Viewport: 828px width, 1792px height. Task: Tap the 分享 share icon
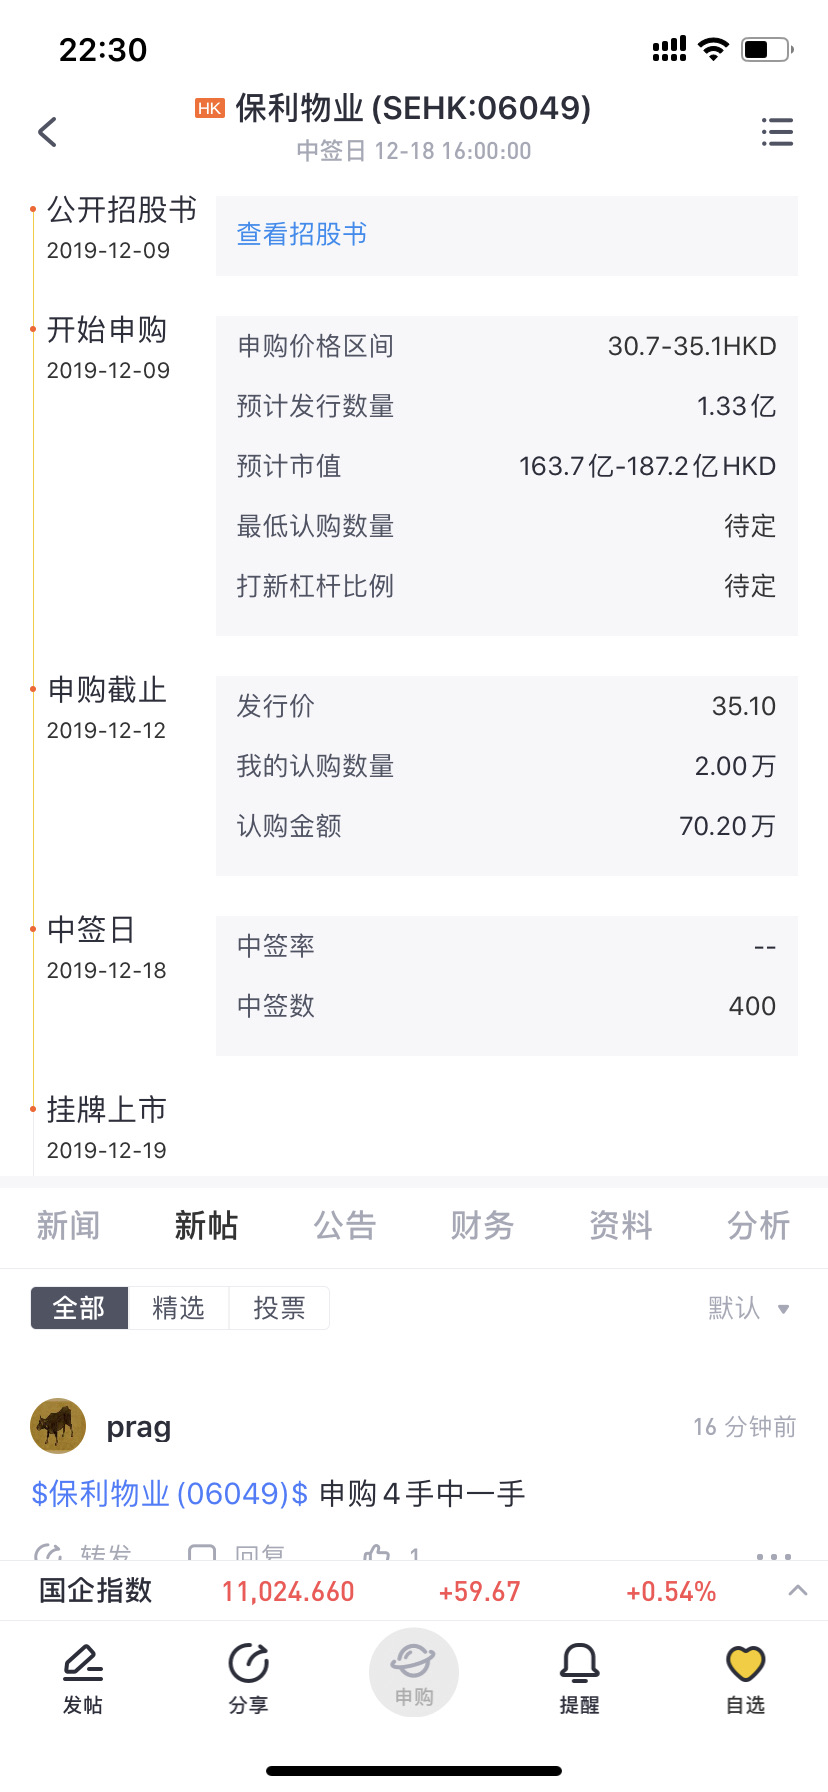pyautogui.click(x=248, y=1664)
